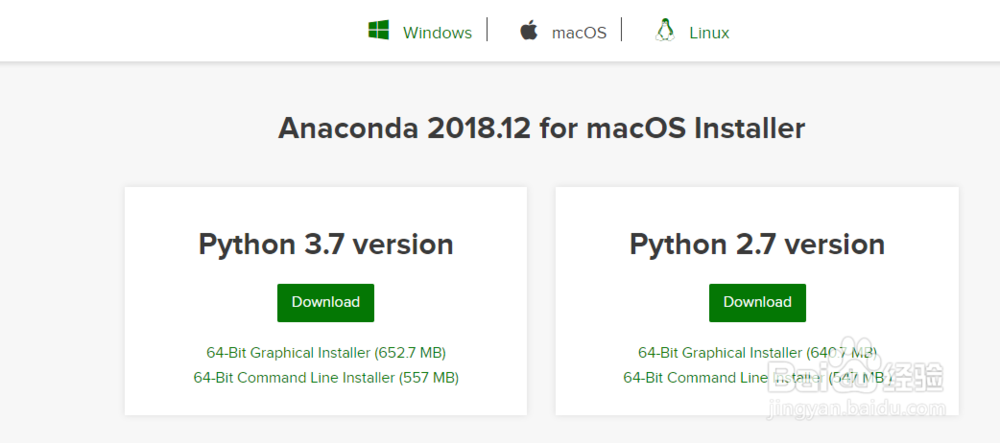
Task: Download the Python 3.7 version
Action: pos(325,303)
